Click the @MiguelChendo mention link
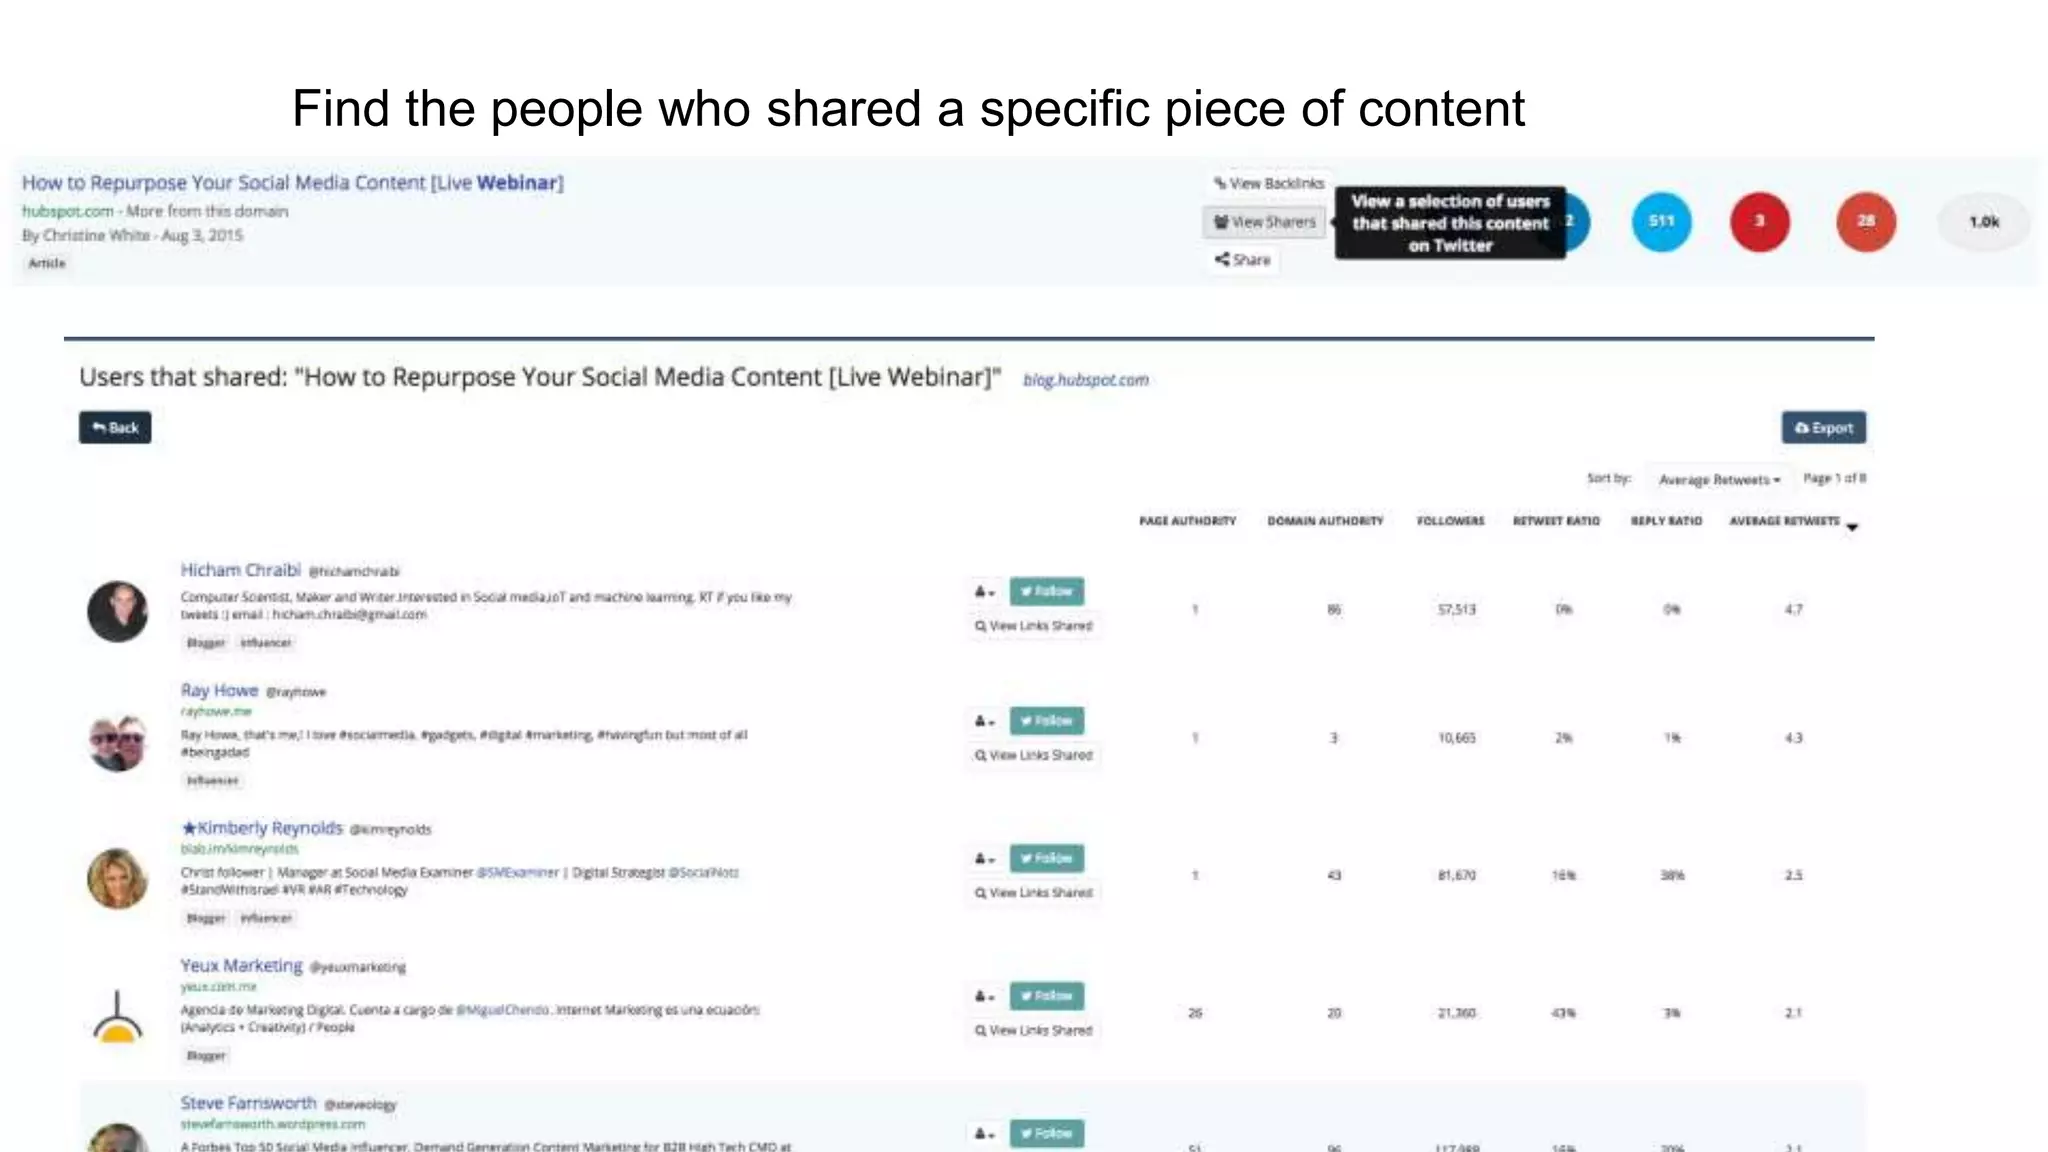 (503, 1010)
